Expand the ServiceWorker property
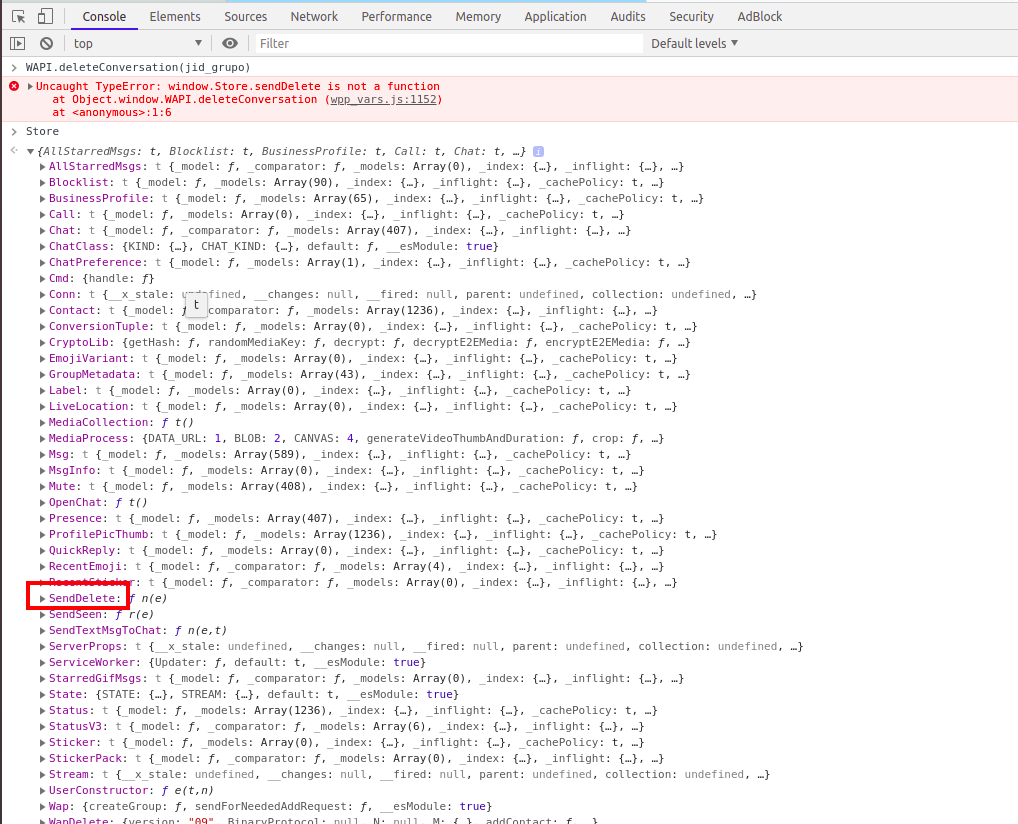1018x824 pixels. [x=43, y=663]
